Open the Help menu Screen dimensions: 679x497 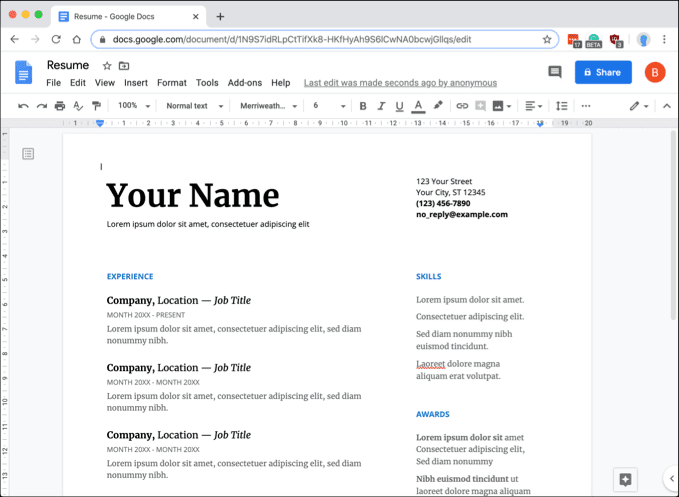pos(281,83)
